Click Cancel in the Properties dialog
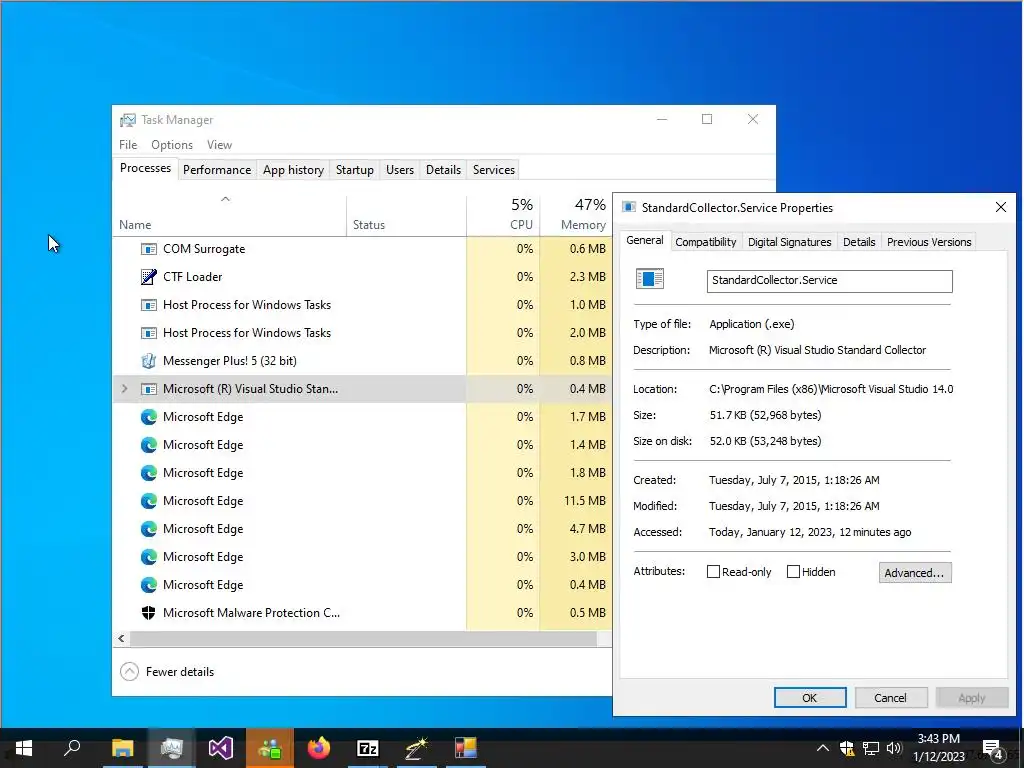 point(890,698)
